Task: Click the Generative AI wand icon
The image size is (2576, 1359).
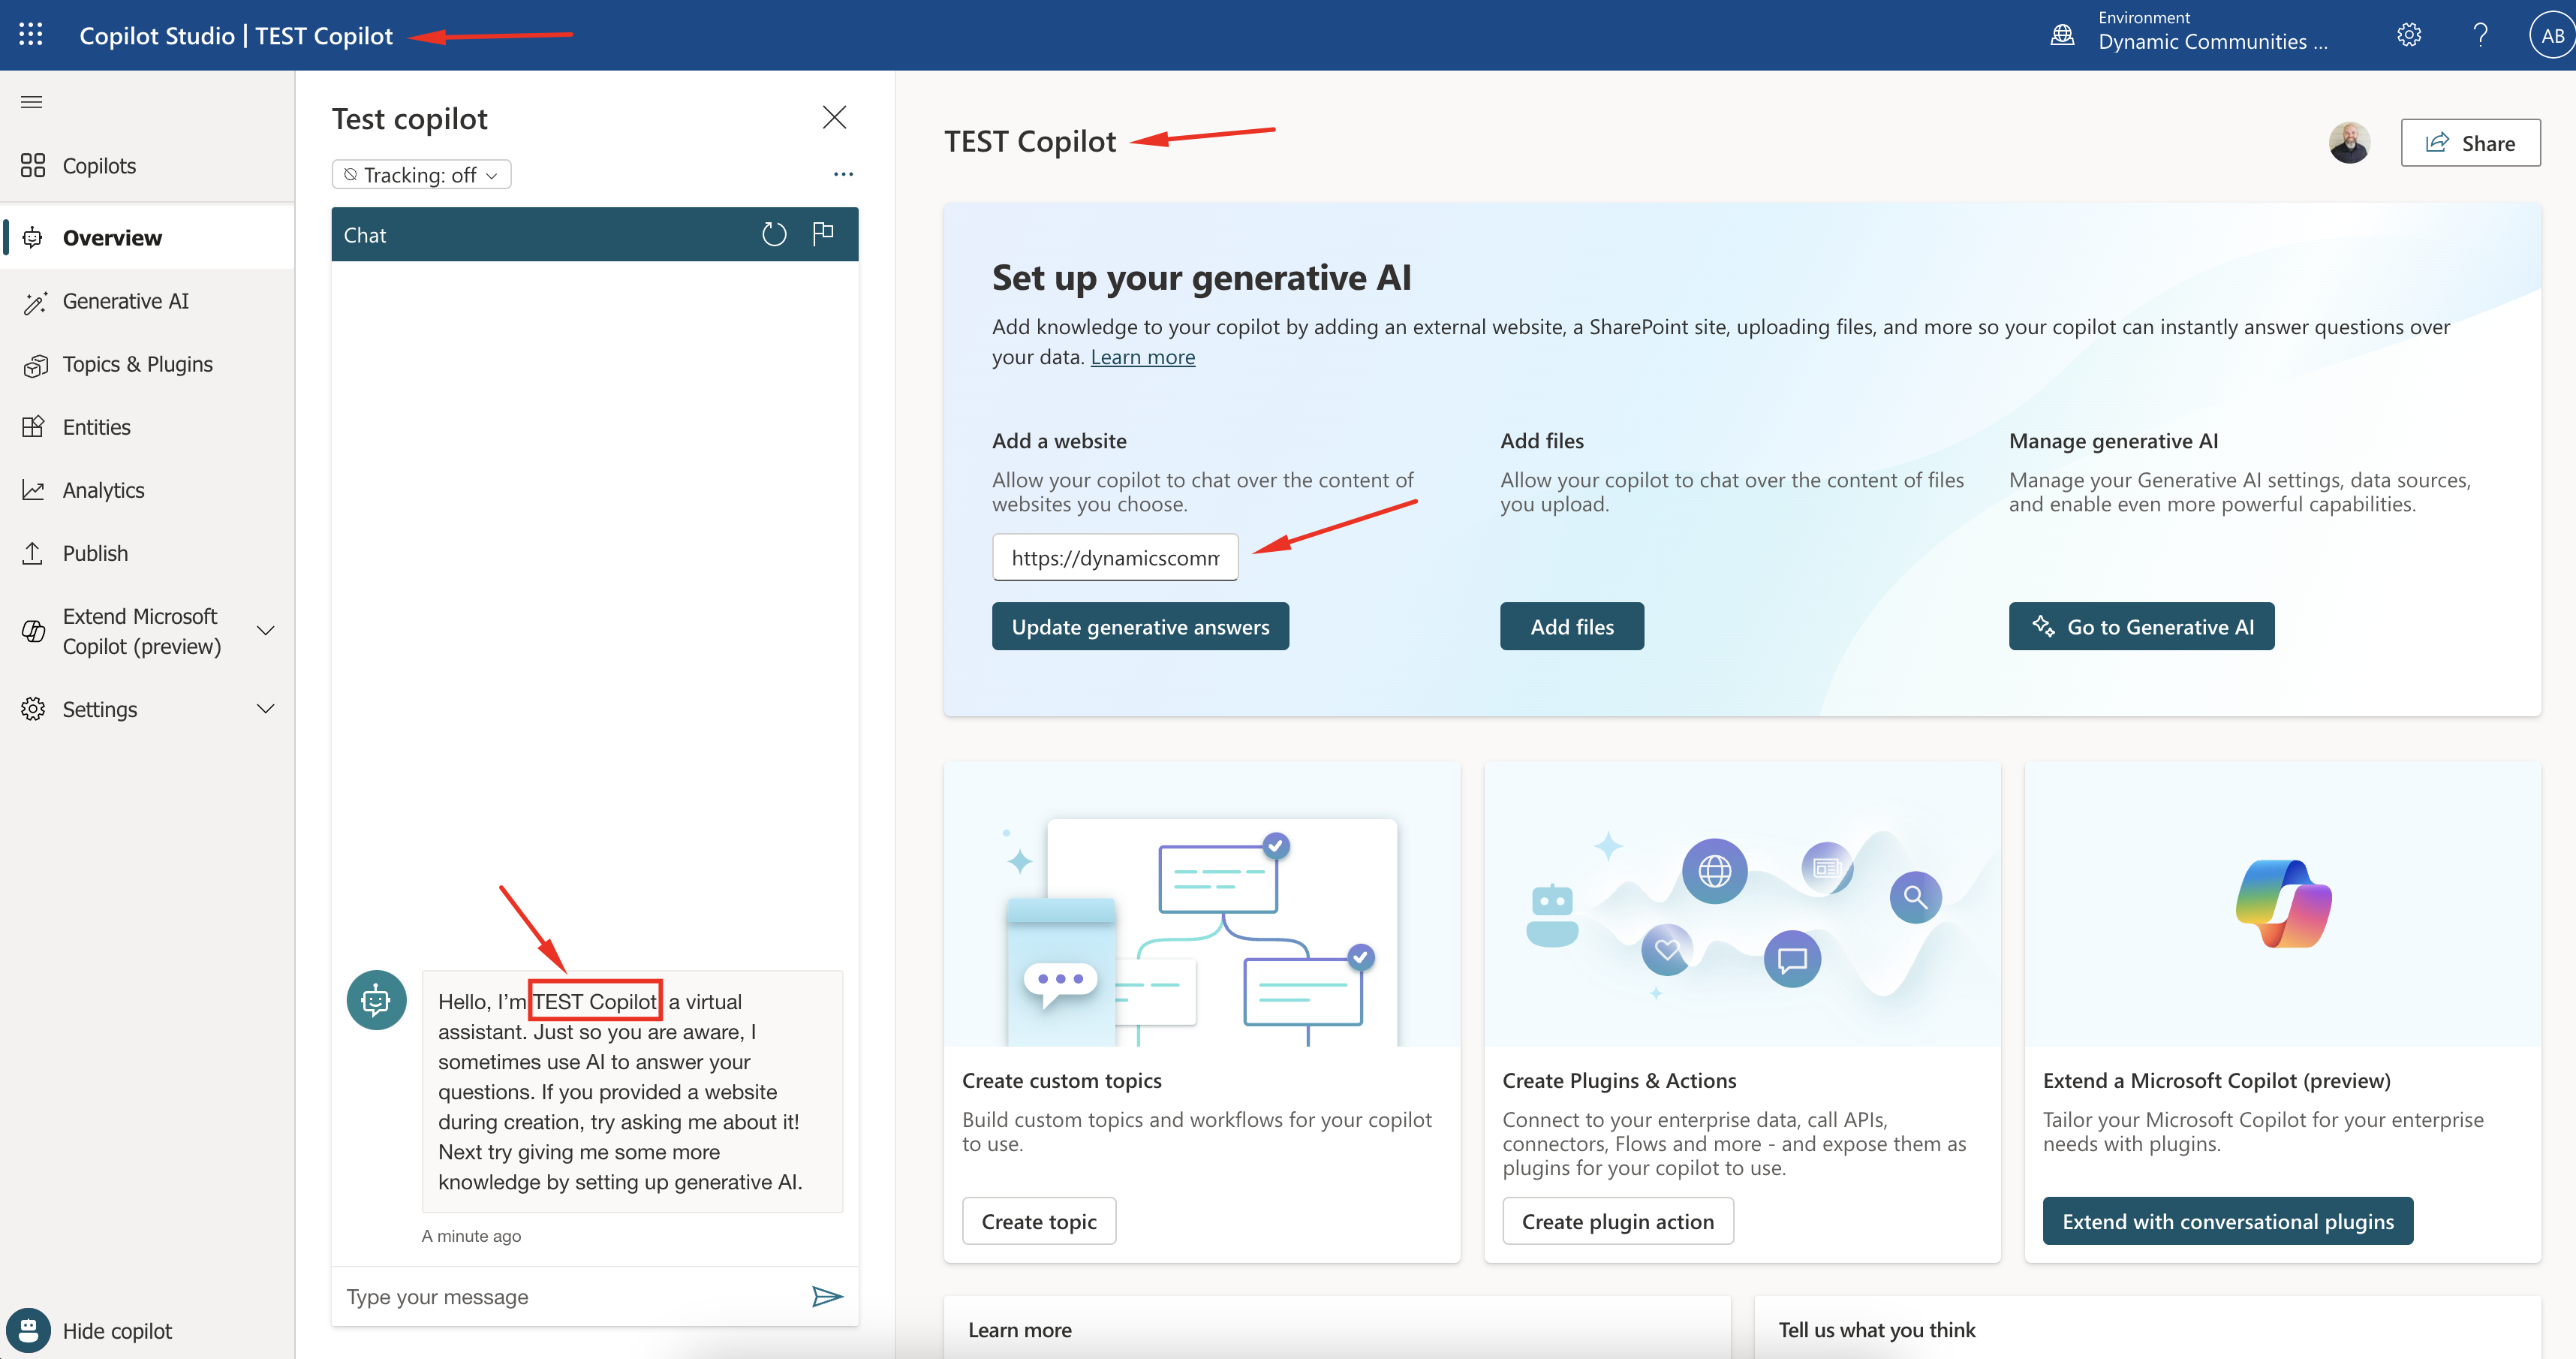Action: (x=35, y=302)
